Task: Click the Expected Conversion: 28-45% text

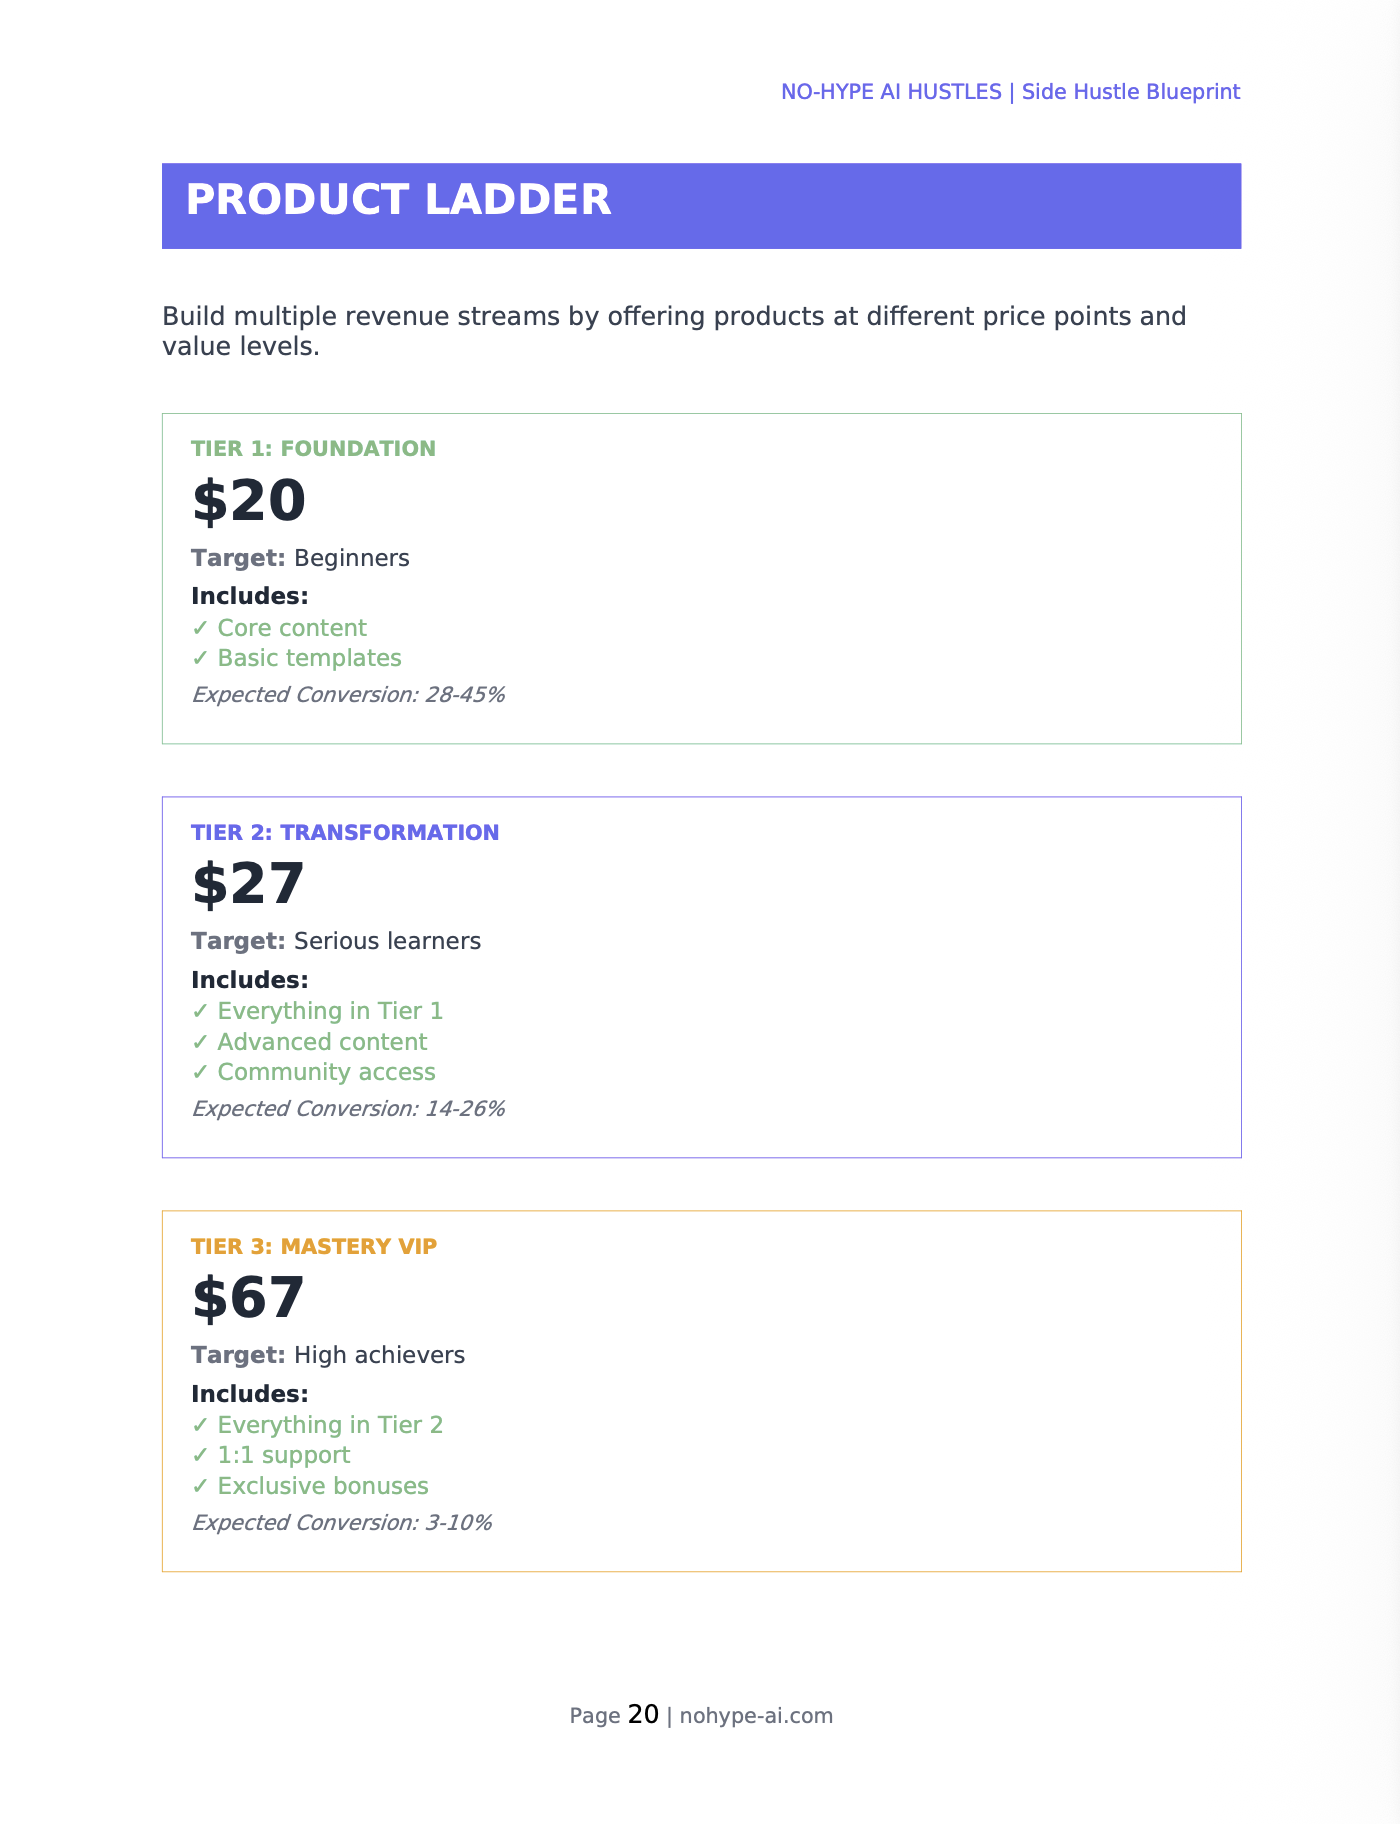Action: tap(348, 694)
